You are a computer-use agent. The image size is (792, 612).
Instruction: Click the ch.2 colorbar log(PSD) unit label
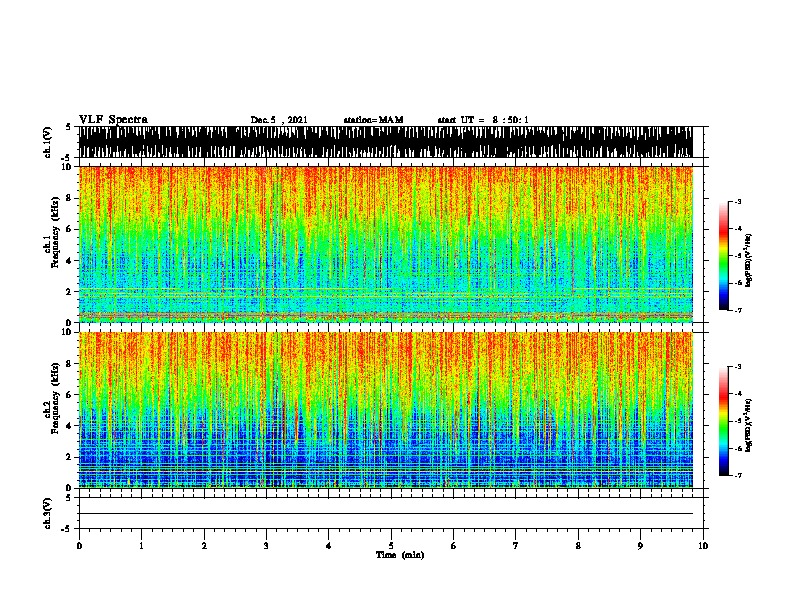tap(749, 426)
